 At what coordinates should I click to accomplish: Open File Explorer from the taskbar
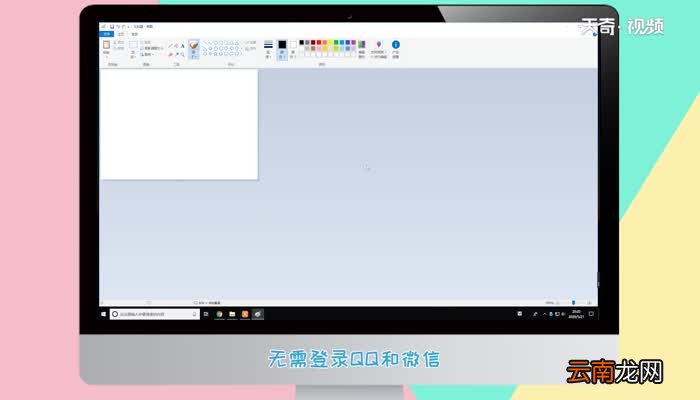(x=232, y=314)
